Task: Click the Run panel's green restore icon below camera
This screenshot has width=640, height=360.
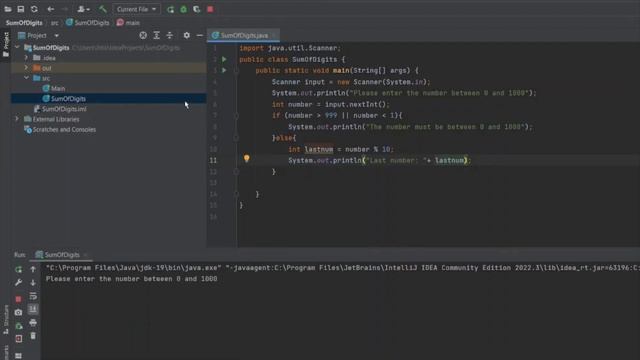Action: coord(18,326)
